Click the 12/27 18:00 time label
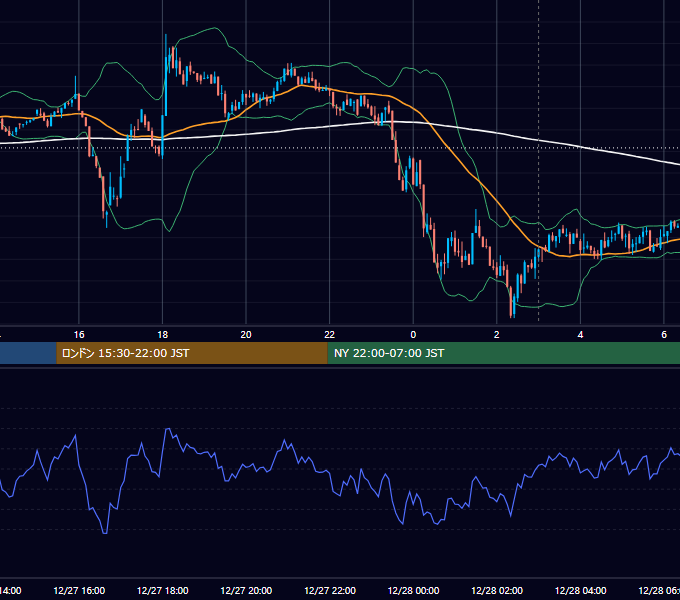The height and width of the screenshot is (600, 680). click(x=163, y=590)
